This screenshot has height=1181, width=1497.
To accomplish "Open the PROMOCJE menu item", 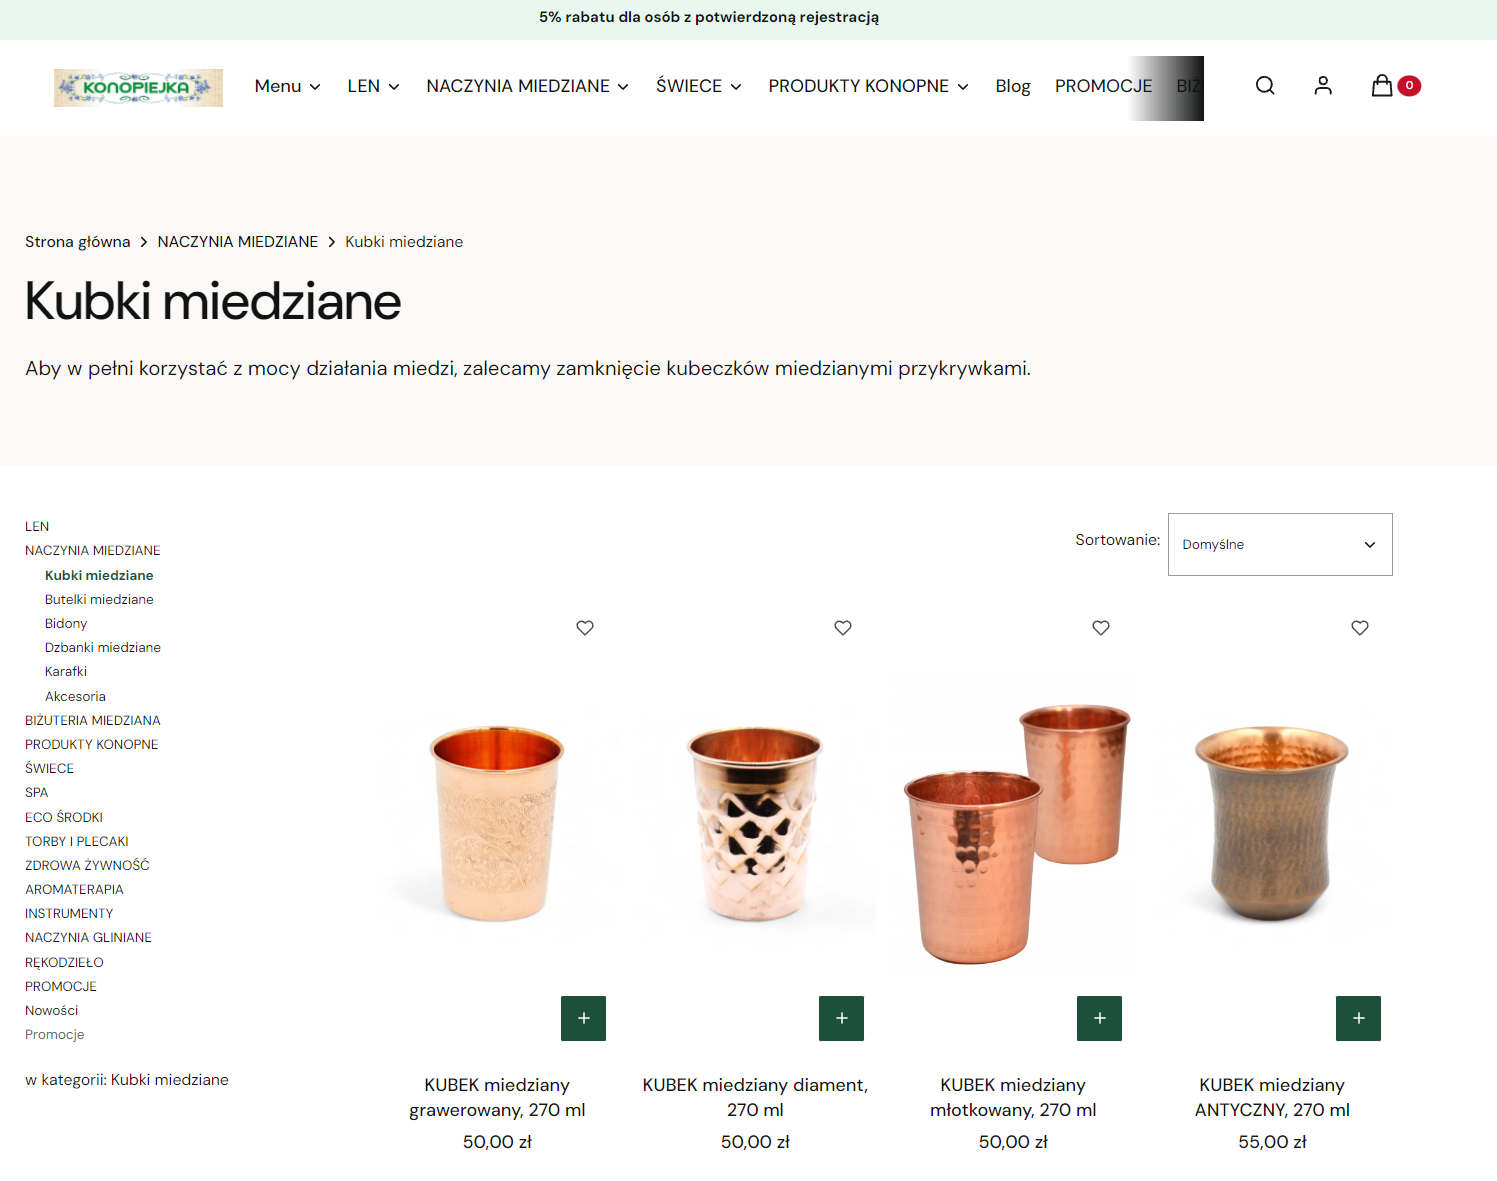I will click(x=1103, y=86).
